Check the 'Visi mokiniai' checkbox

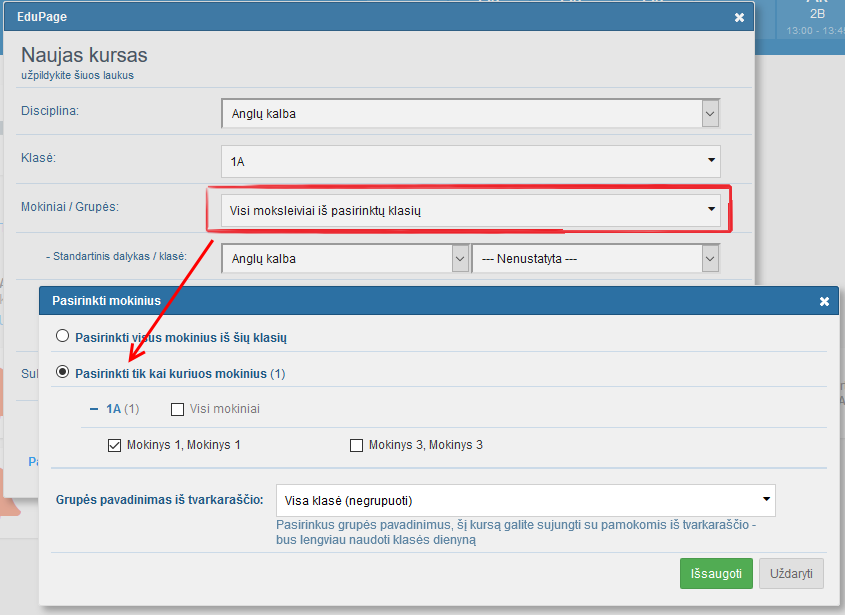click(x=177, y=410)
